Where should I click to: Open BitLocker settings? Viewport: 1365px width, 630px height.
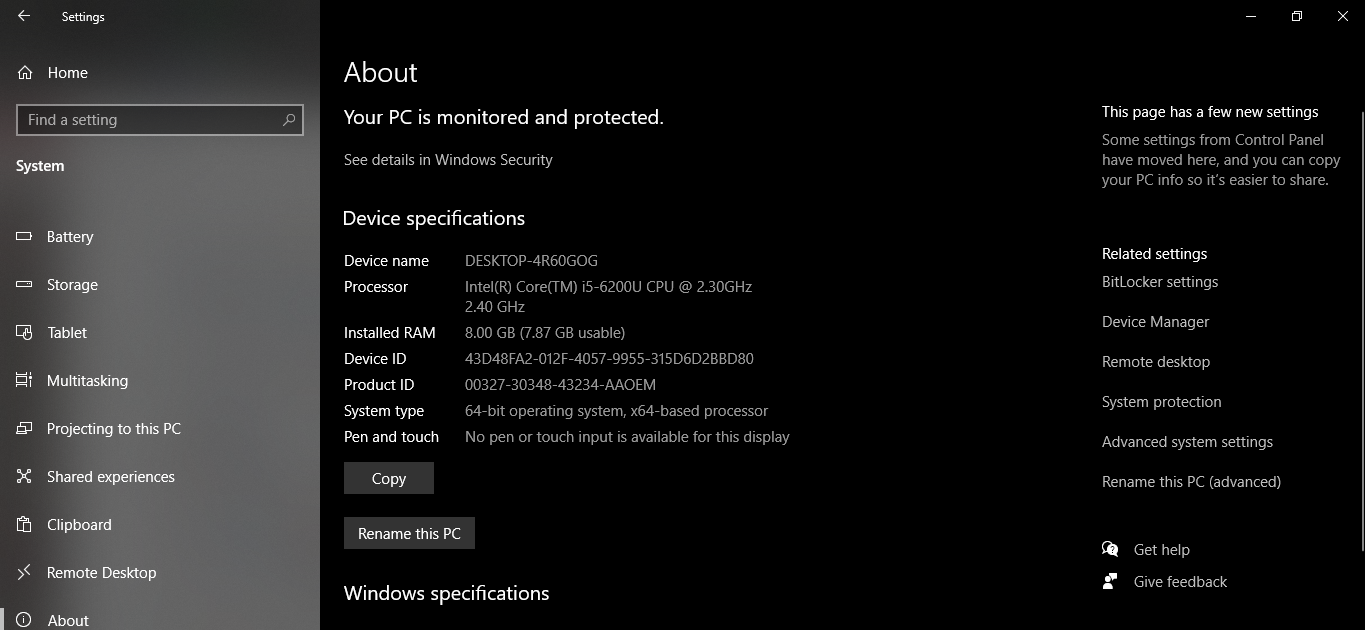click(1160, 281)
